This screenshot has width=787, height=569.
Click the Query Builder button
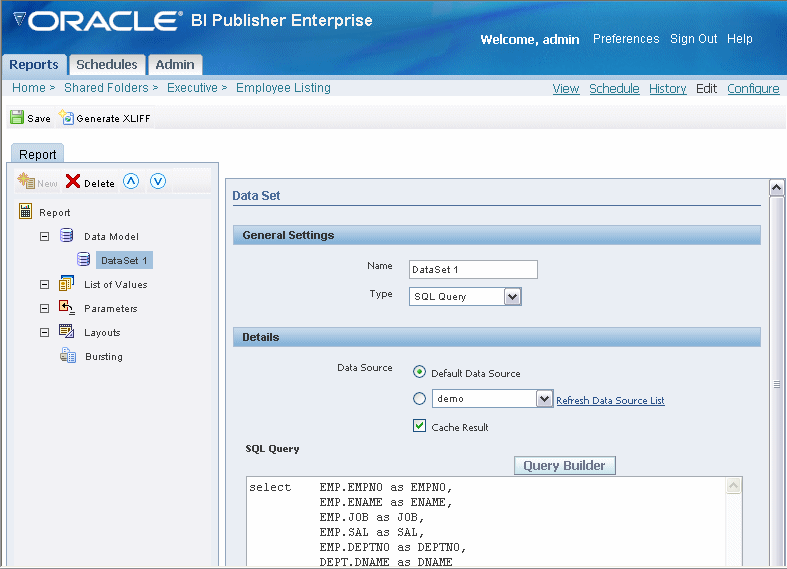[565, 466]
